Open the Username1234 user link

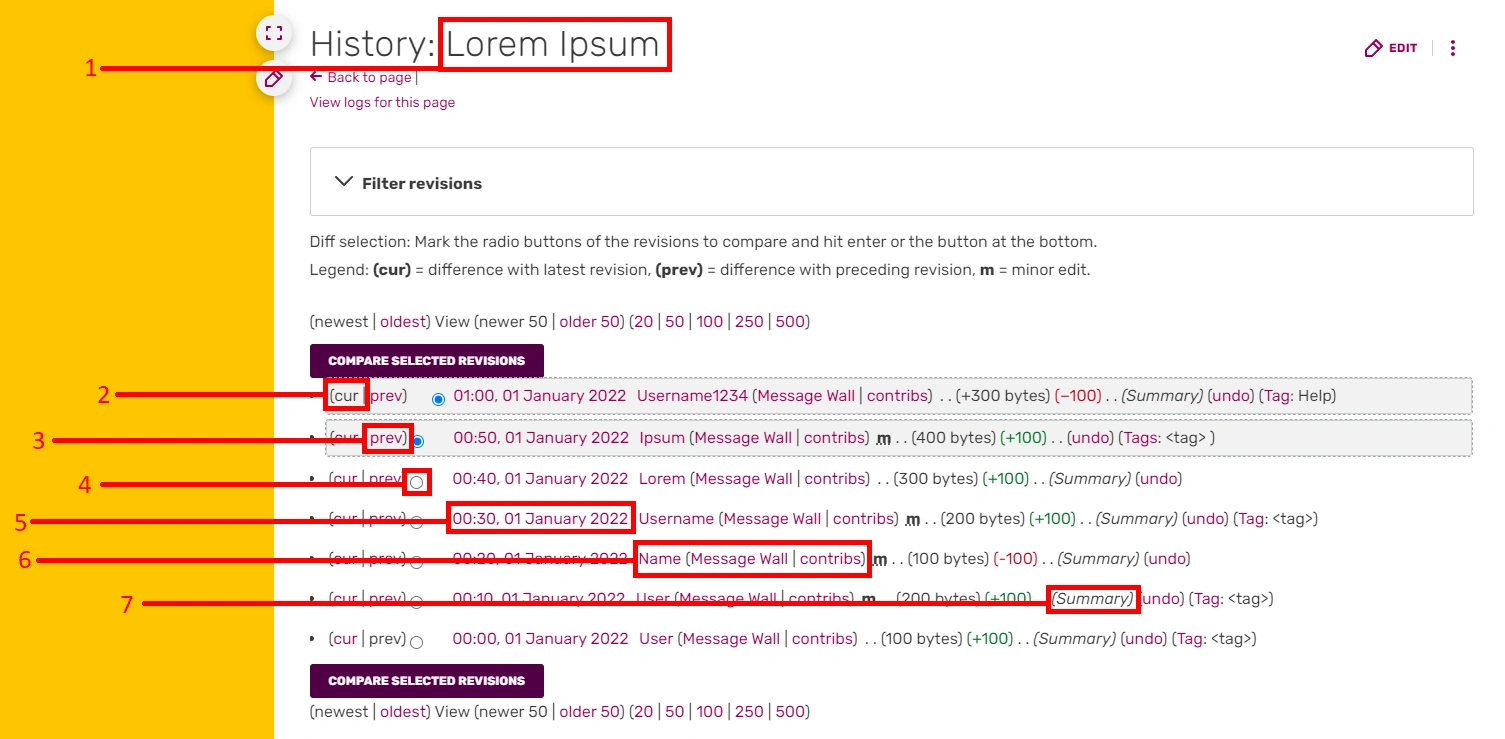pyautogui.click(x=692, y=396)
